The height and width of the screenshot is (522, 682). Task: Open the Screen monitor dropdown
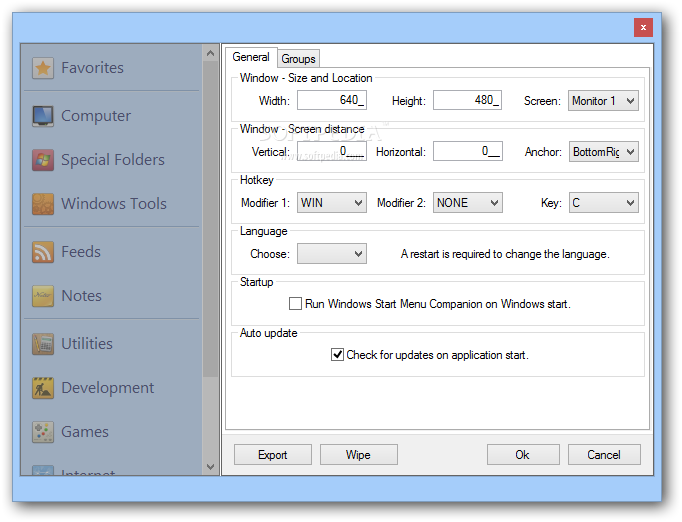click(603, 101)
